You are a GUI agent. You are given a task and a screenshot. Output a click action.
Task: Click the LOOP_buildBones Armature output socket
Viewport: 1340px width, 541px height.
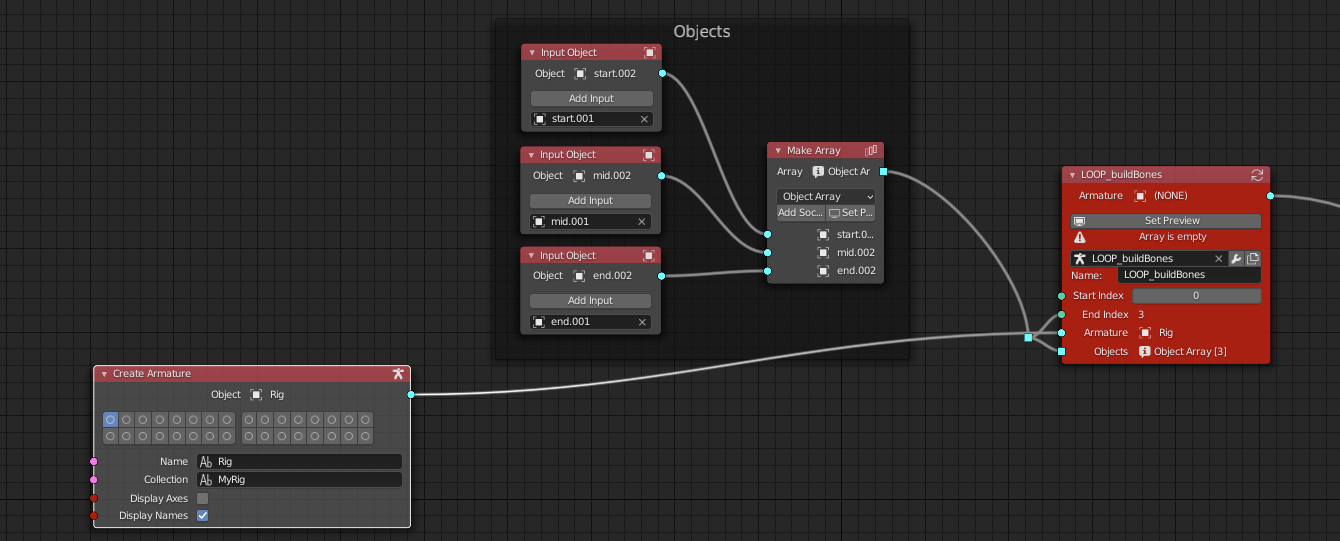pyautogui.click(x=1270, y=196)
